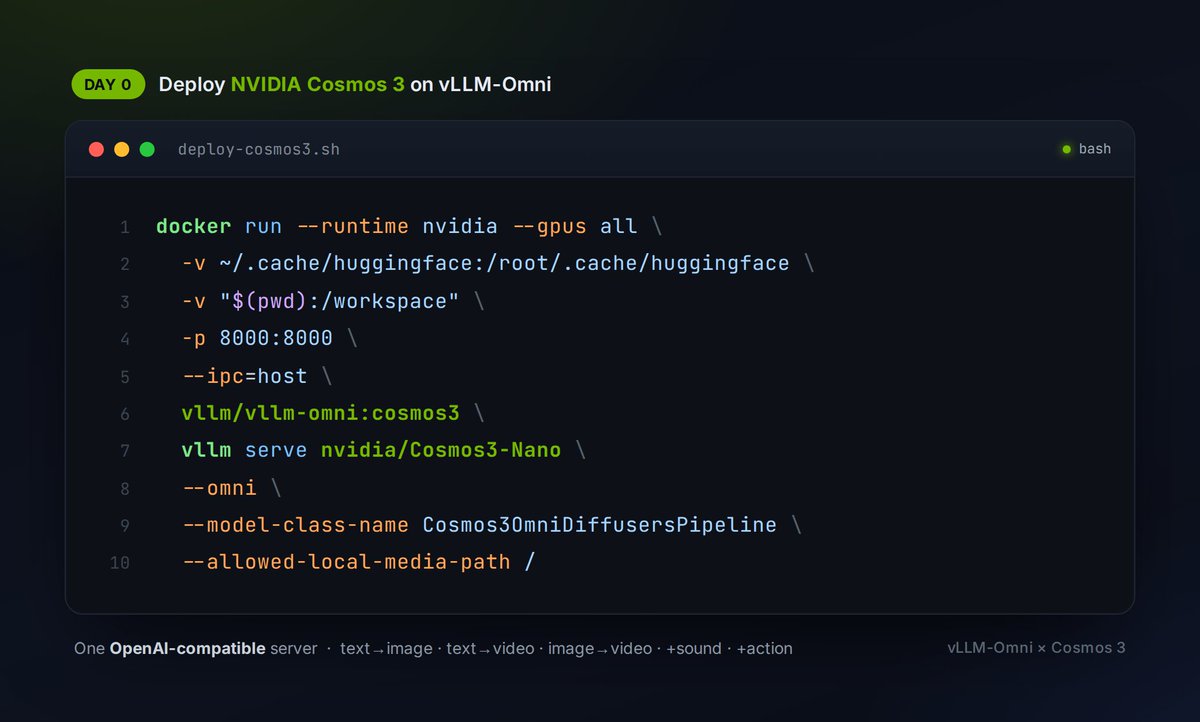Click the 'vllm/vllm-omni:cosmos3' image name
Screen dimensions: 1200x722
pos(320,413)
